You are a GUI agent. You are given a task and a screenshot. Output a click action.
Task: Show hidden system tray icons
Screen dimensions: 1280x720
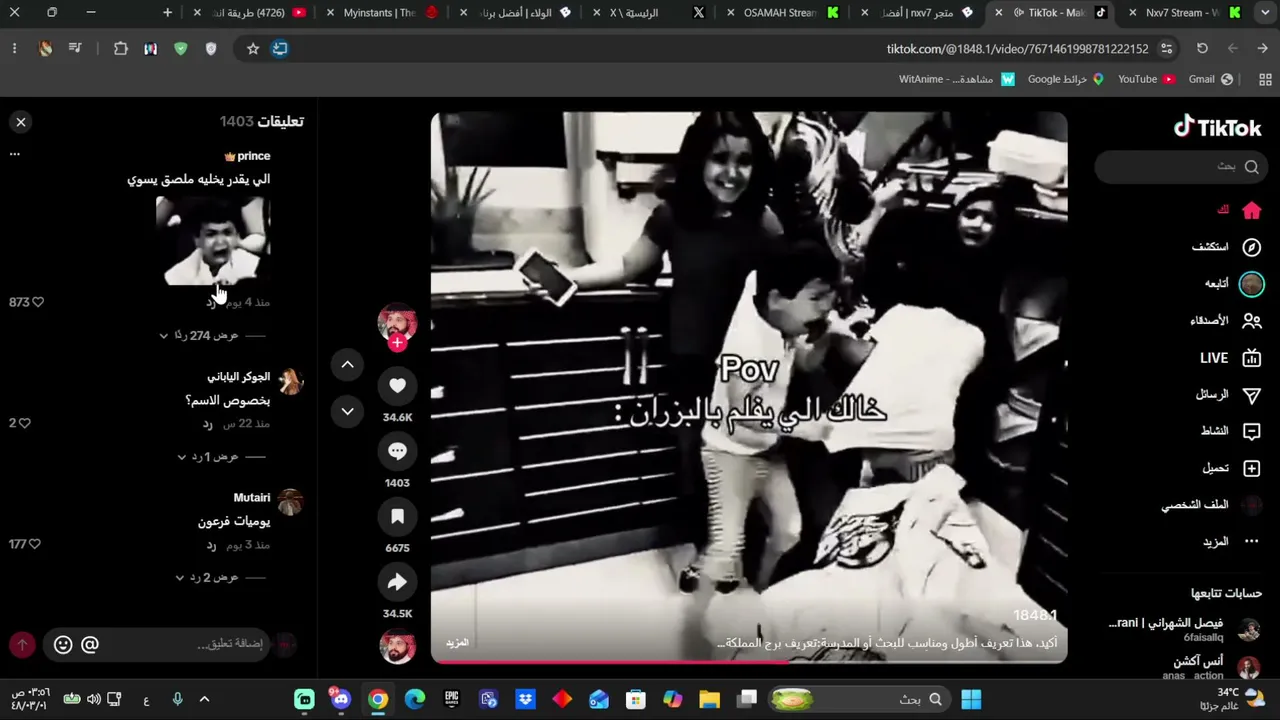[x=204, y=699]
